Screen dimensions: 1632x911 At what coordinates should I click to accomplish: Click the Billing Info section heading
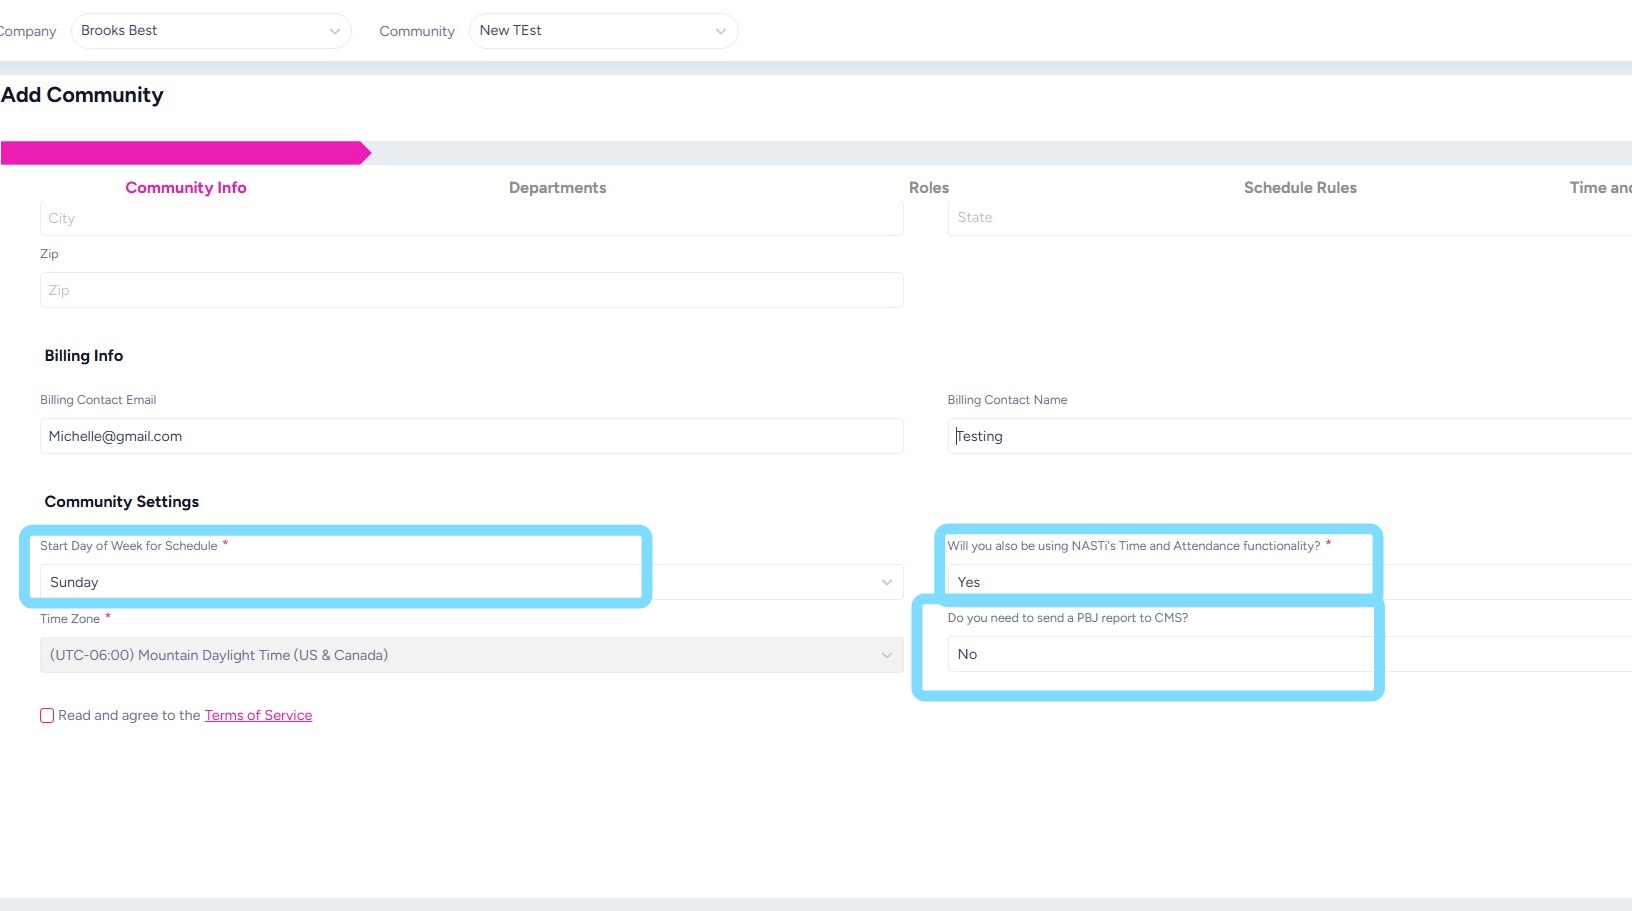click(x=84, y=356)
